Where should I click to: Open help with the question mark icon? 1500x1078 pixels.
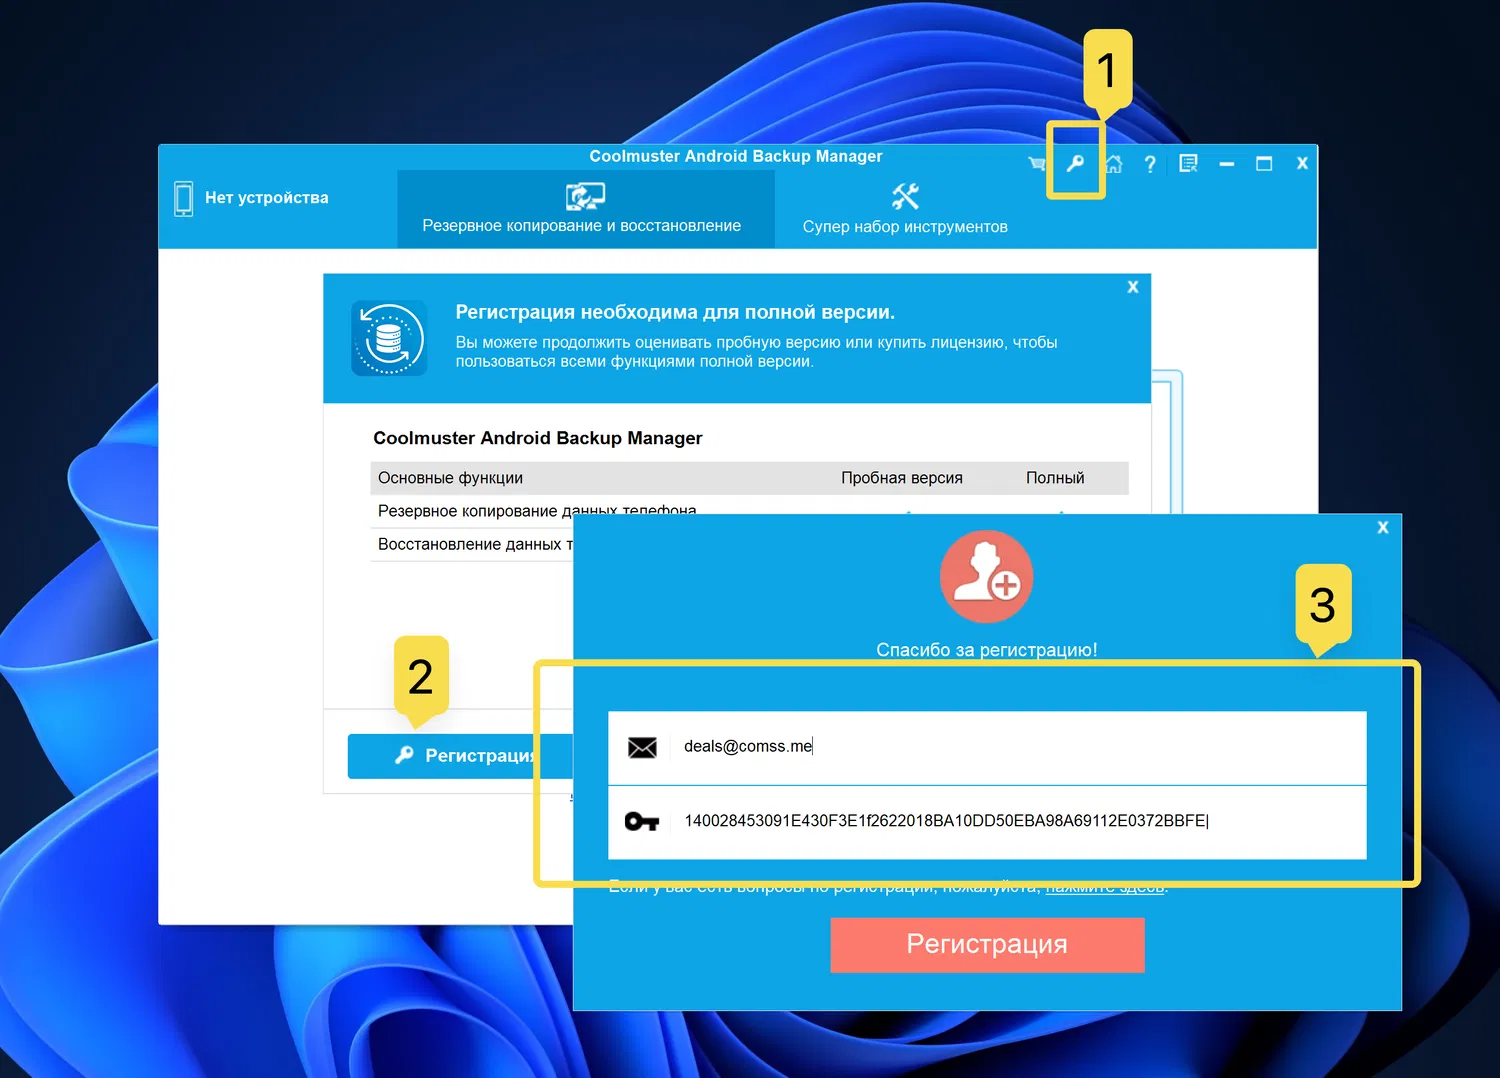pos(1150,164)
